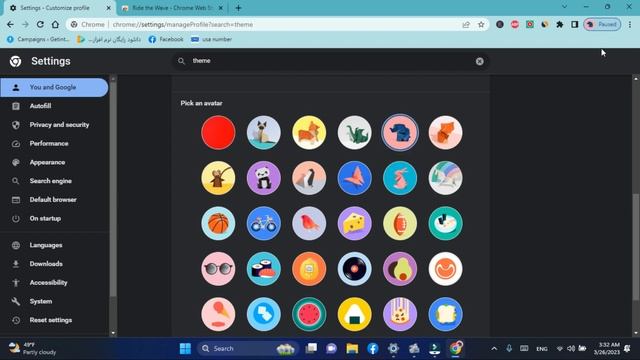640x360 pixels.
Task: Choose the green origami dragon avatar
Action: click(x=355, y=133)
